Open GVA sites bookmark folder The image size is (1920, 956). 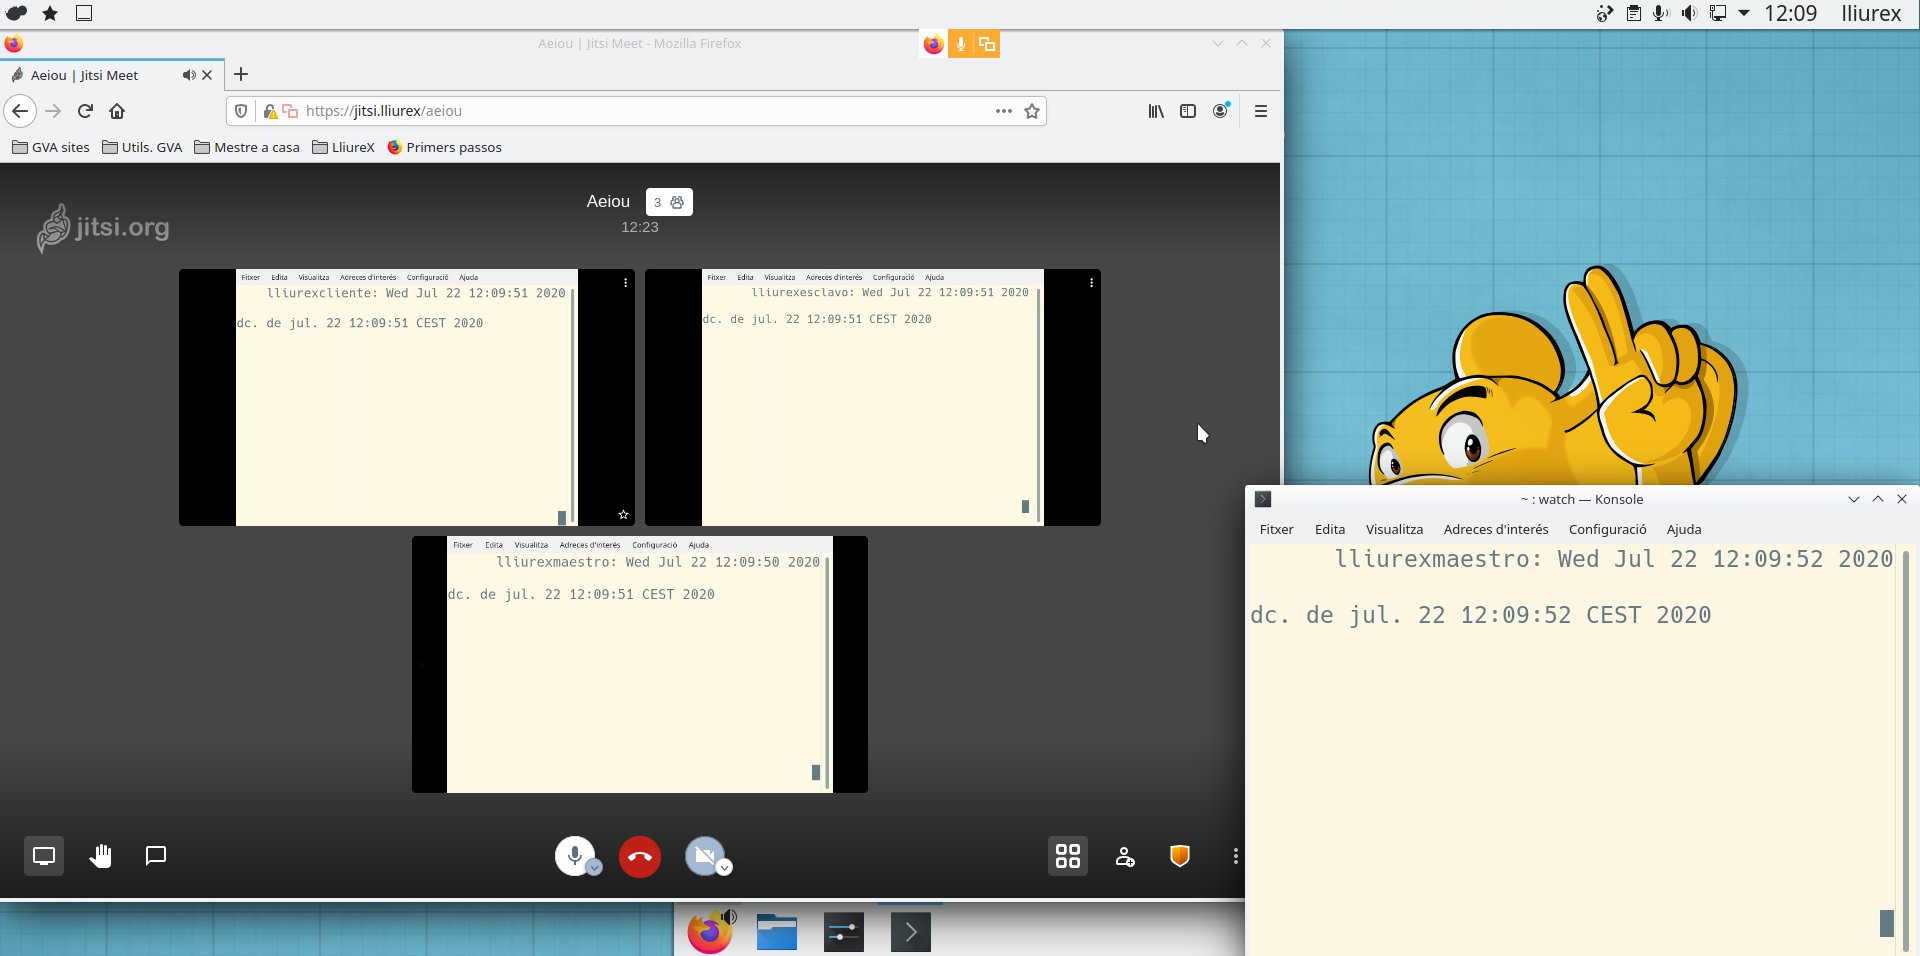[51, 147]
